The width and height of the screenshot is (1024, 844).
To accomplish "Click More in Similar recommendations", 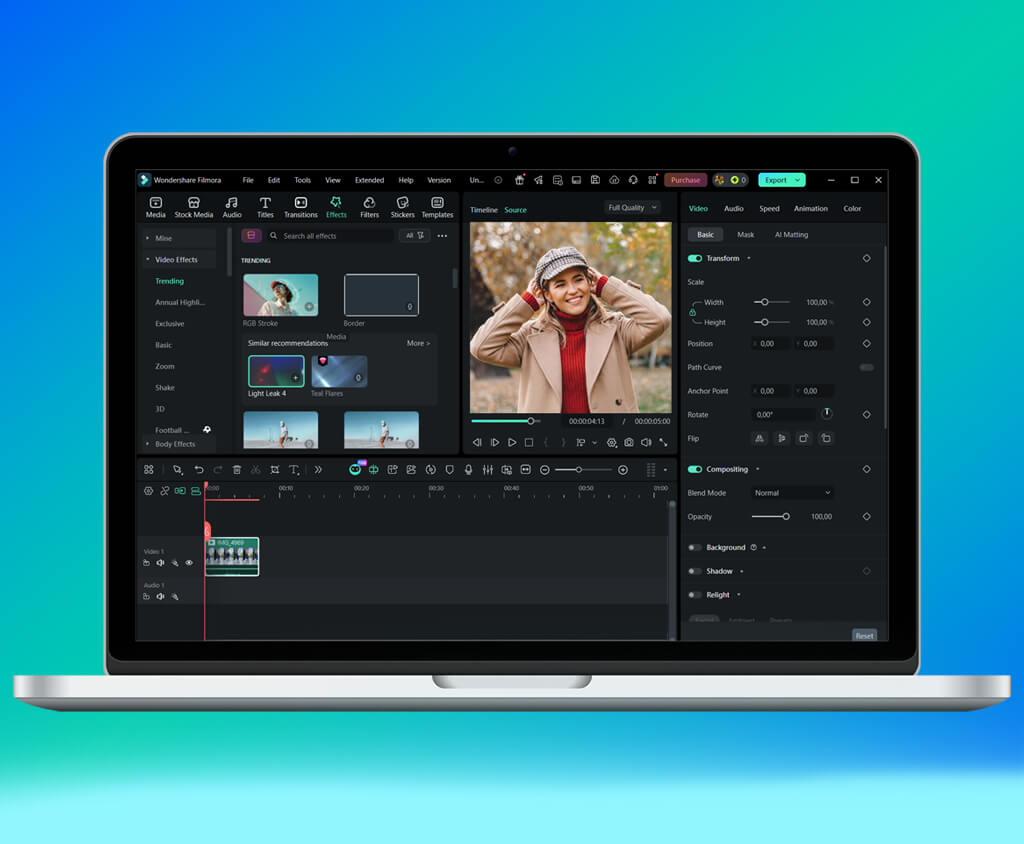I will coord(418,343).
